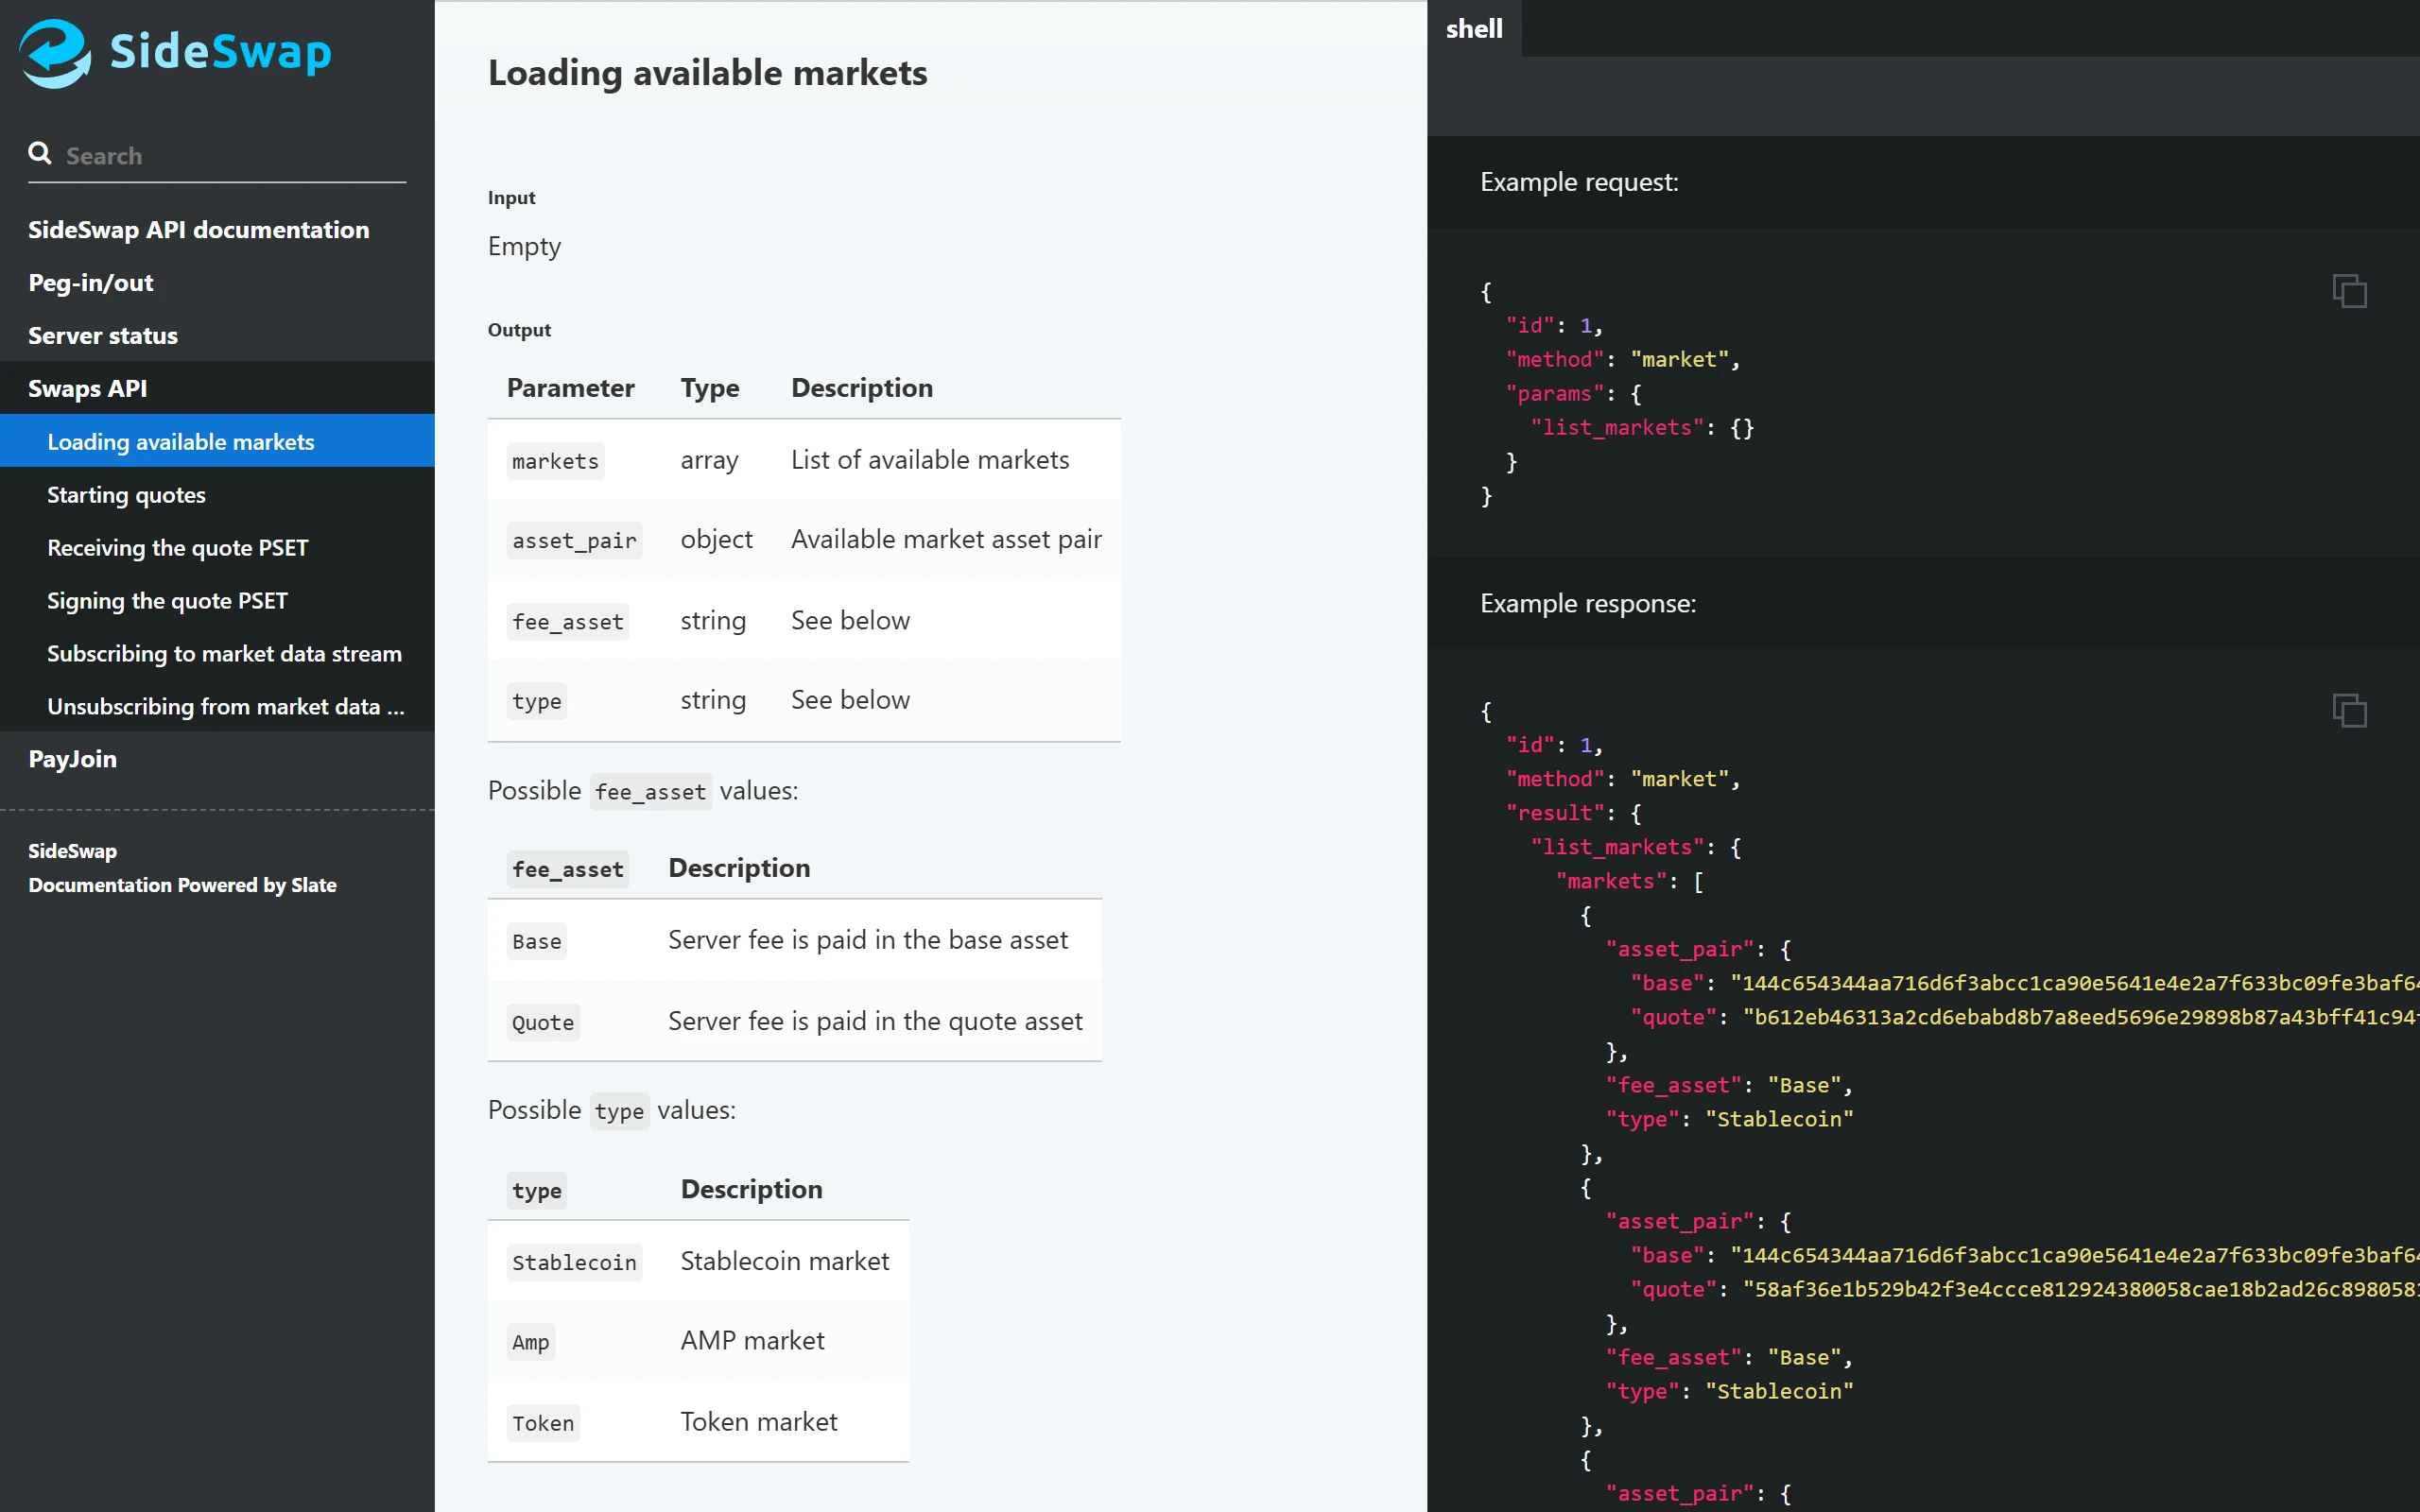Click 'Server fee is paid in the quote asset'
Image resolution: width=2420 pixels, height=1512 pixels.
tap(875, 1021)
